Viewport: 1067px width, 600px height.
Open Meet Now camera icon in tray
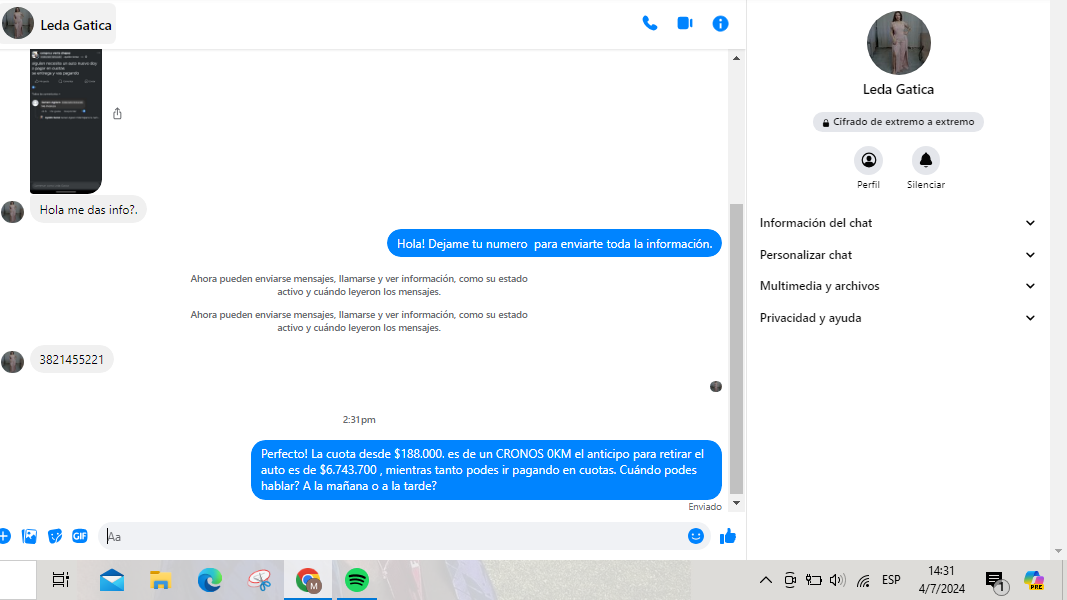tap(790, 580)
